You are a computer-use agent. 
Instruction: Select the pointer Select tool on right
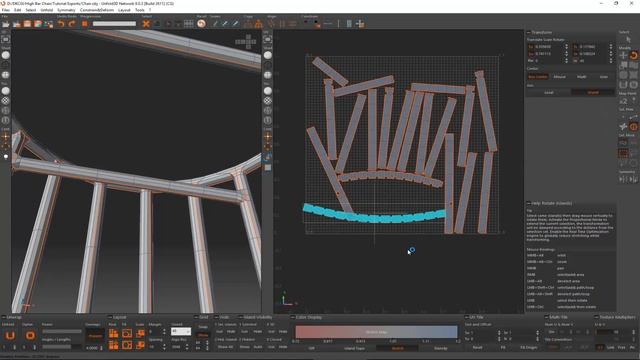pyautogui.click(x=629, y=39)
